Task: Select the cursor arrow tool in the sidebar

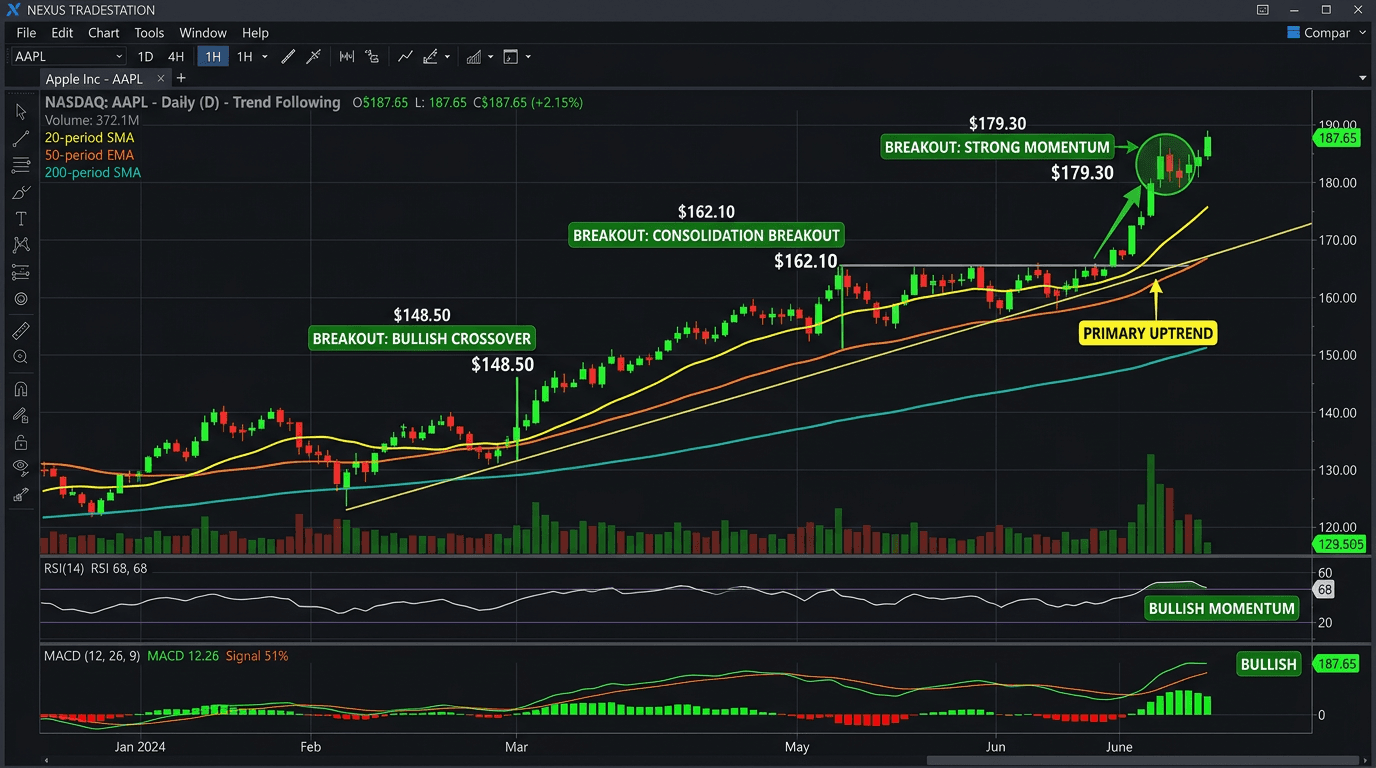Action: tap(20, 112)
